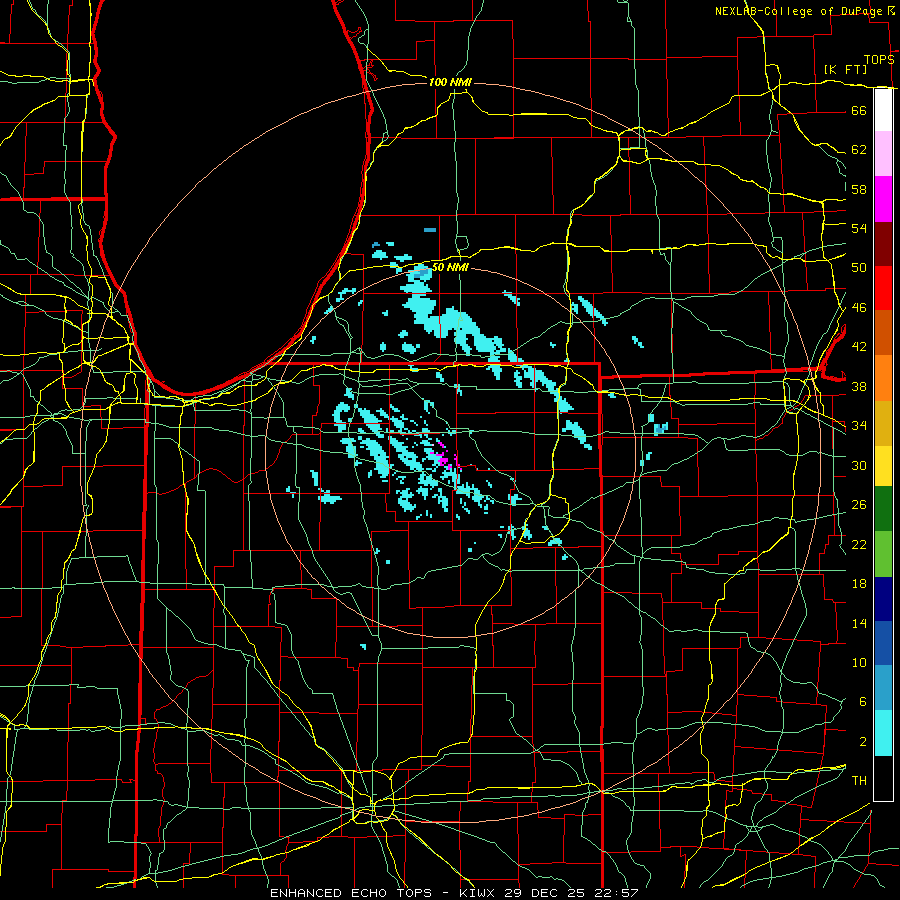Click the medium blue legend swatch
The image size is (900, 900).
tap(883, 643)
